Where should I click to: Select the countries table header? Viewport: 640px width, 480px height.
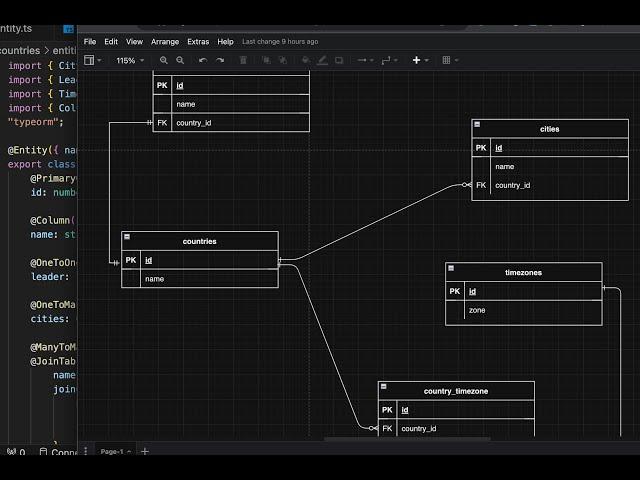click(200, 241)
